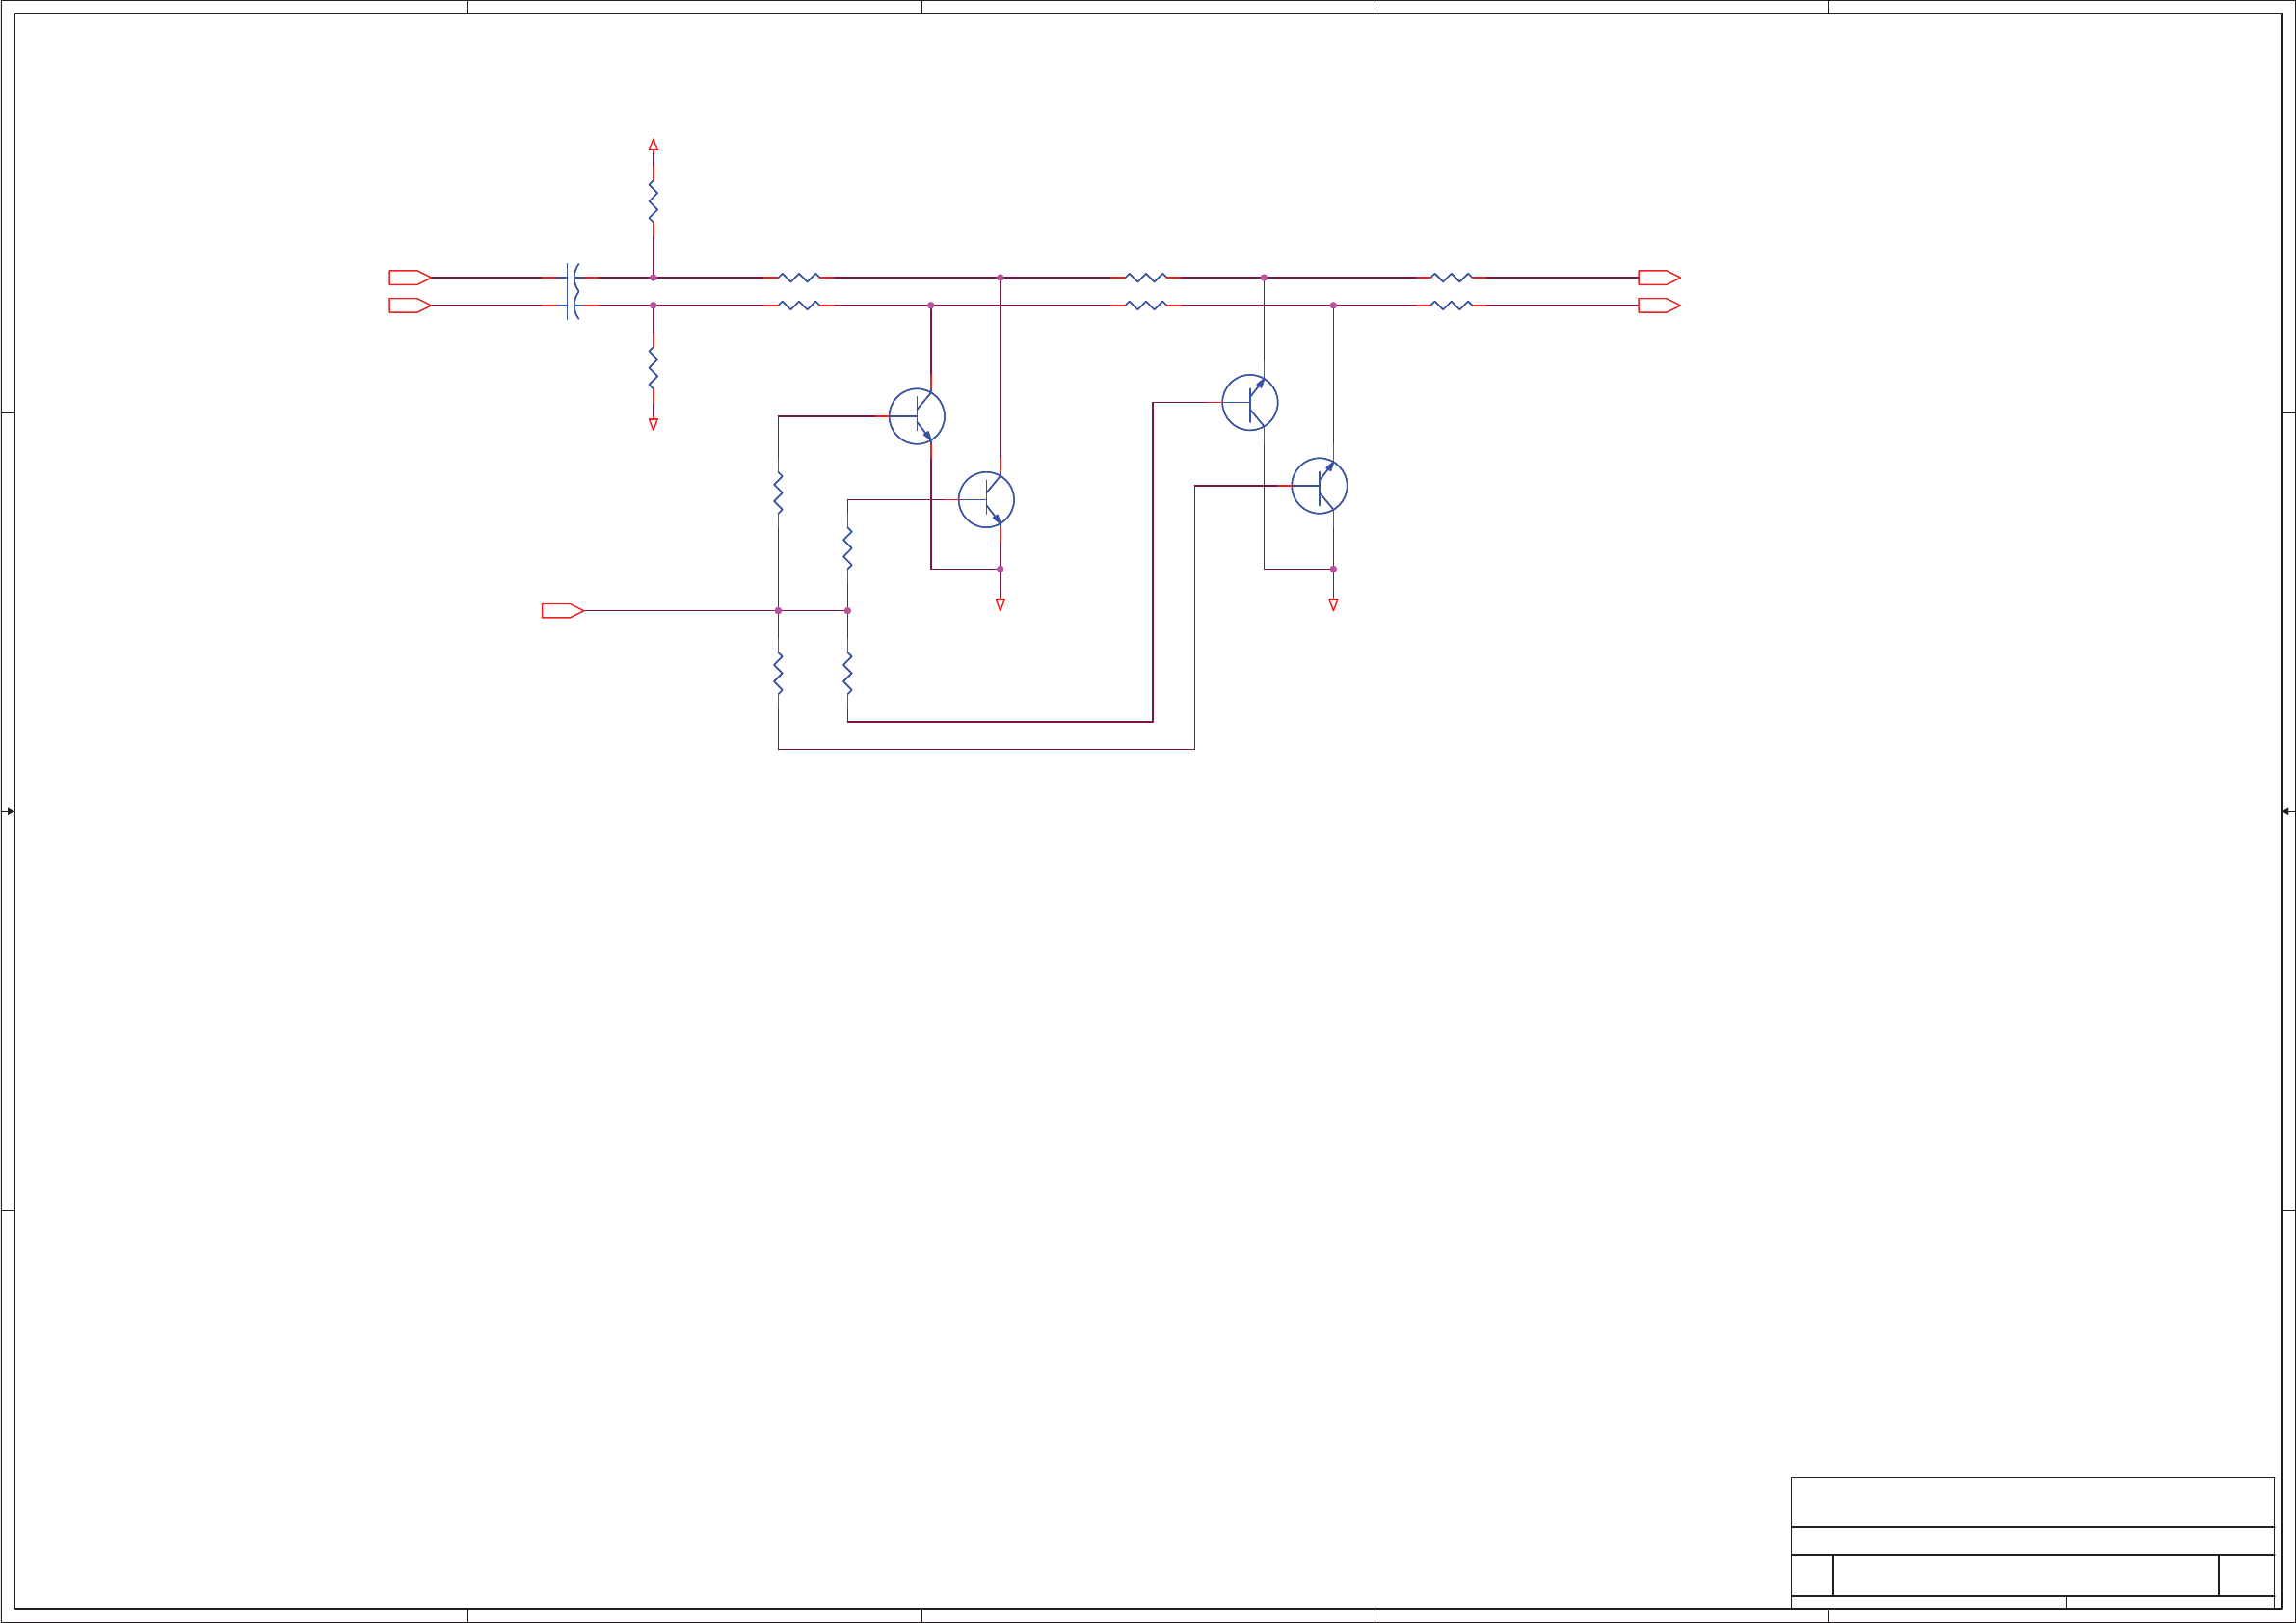Select the rightmost PNP transistor symbol
2296x1623 pixels.
pos(1318,485)
